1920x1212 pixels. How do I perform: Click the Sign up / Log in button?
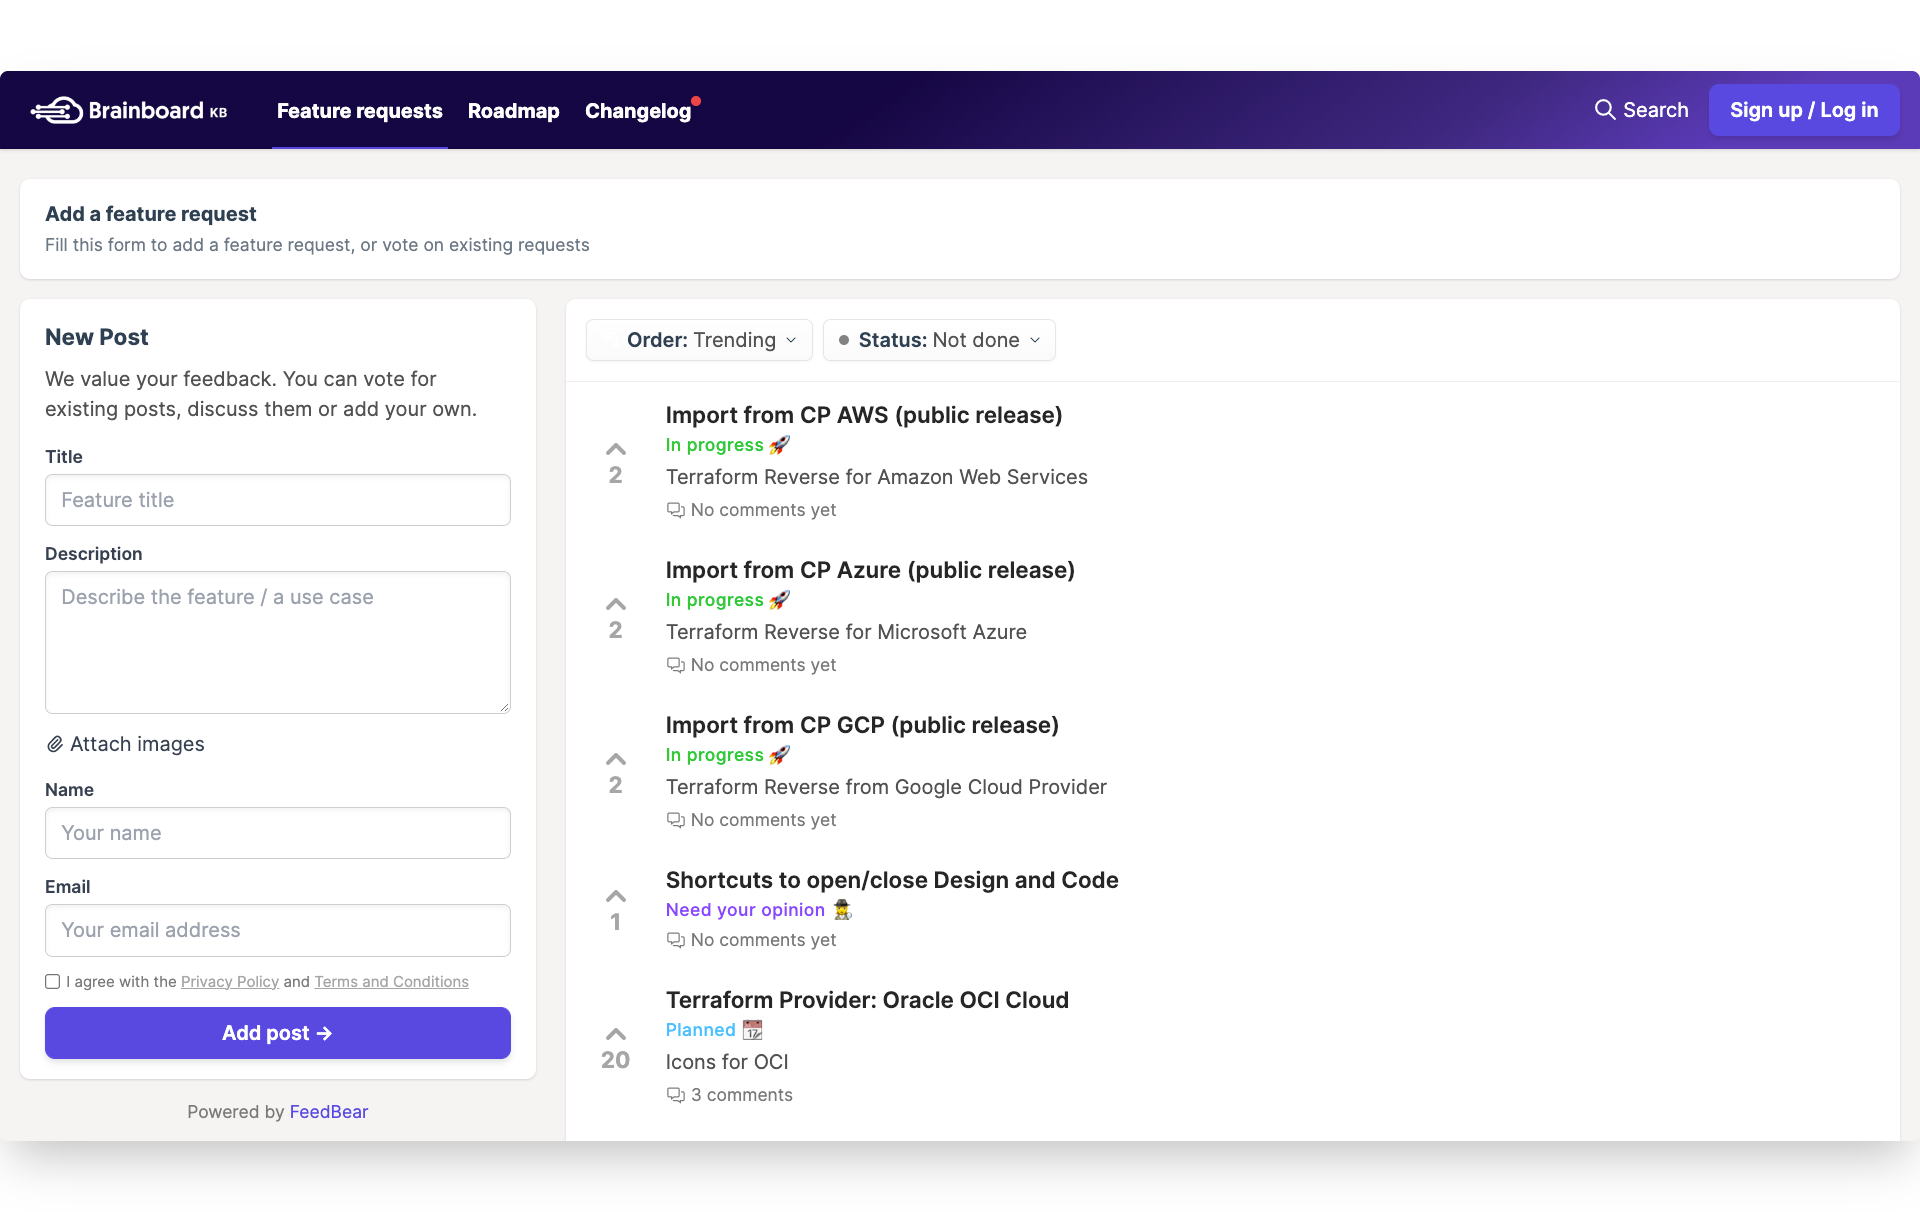1803,109
